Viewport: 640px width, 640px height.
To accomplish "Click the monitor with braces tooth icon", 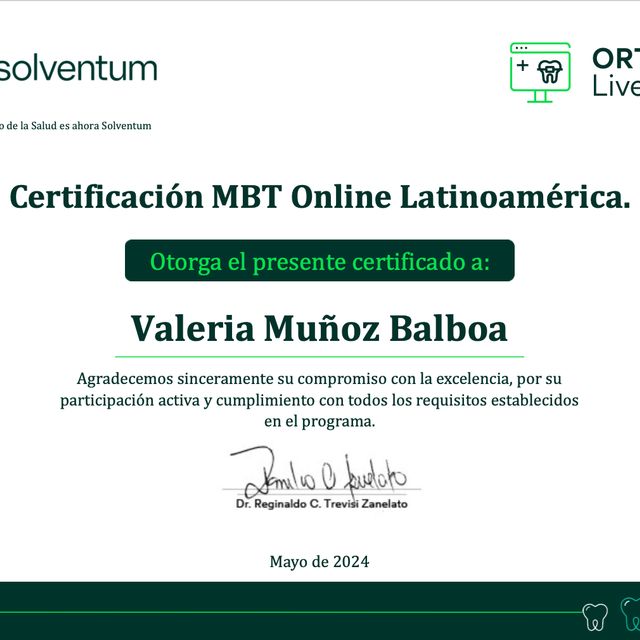I will point(540,73).
